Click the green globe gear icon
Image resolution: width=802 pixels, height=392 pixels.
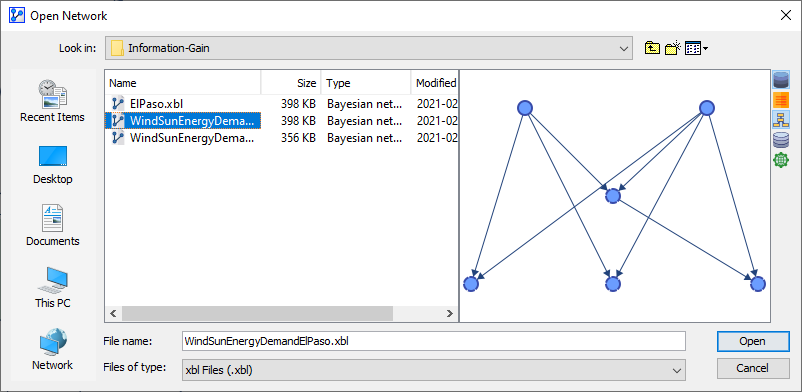pos(781,160)
